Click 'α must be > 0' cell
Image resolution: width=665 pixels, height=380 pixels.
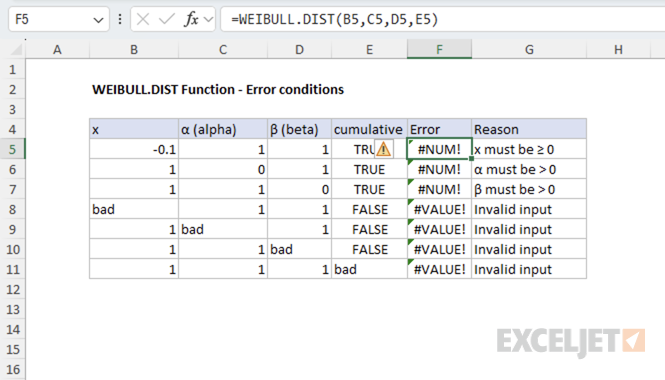coord(529,170)
